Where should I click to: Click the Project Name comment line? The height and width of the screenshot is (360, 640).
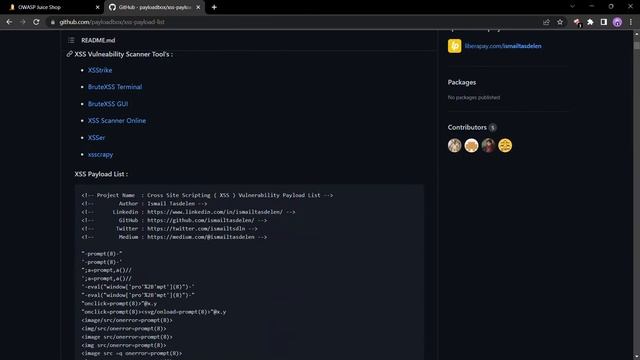tap(207, 195)
